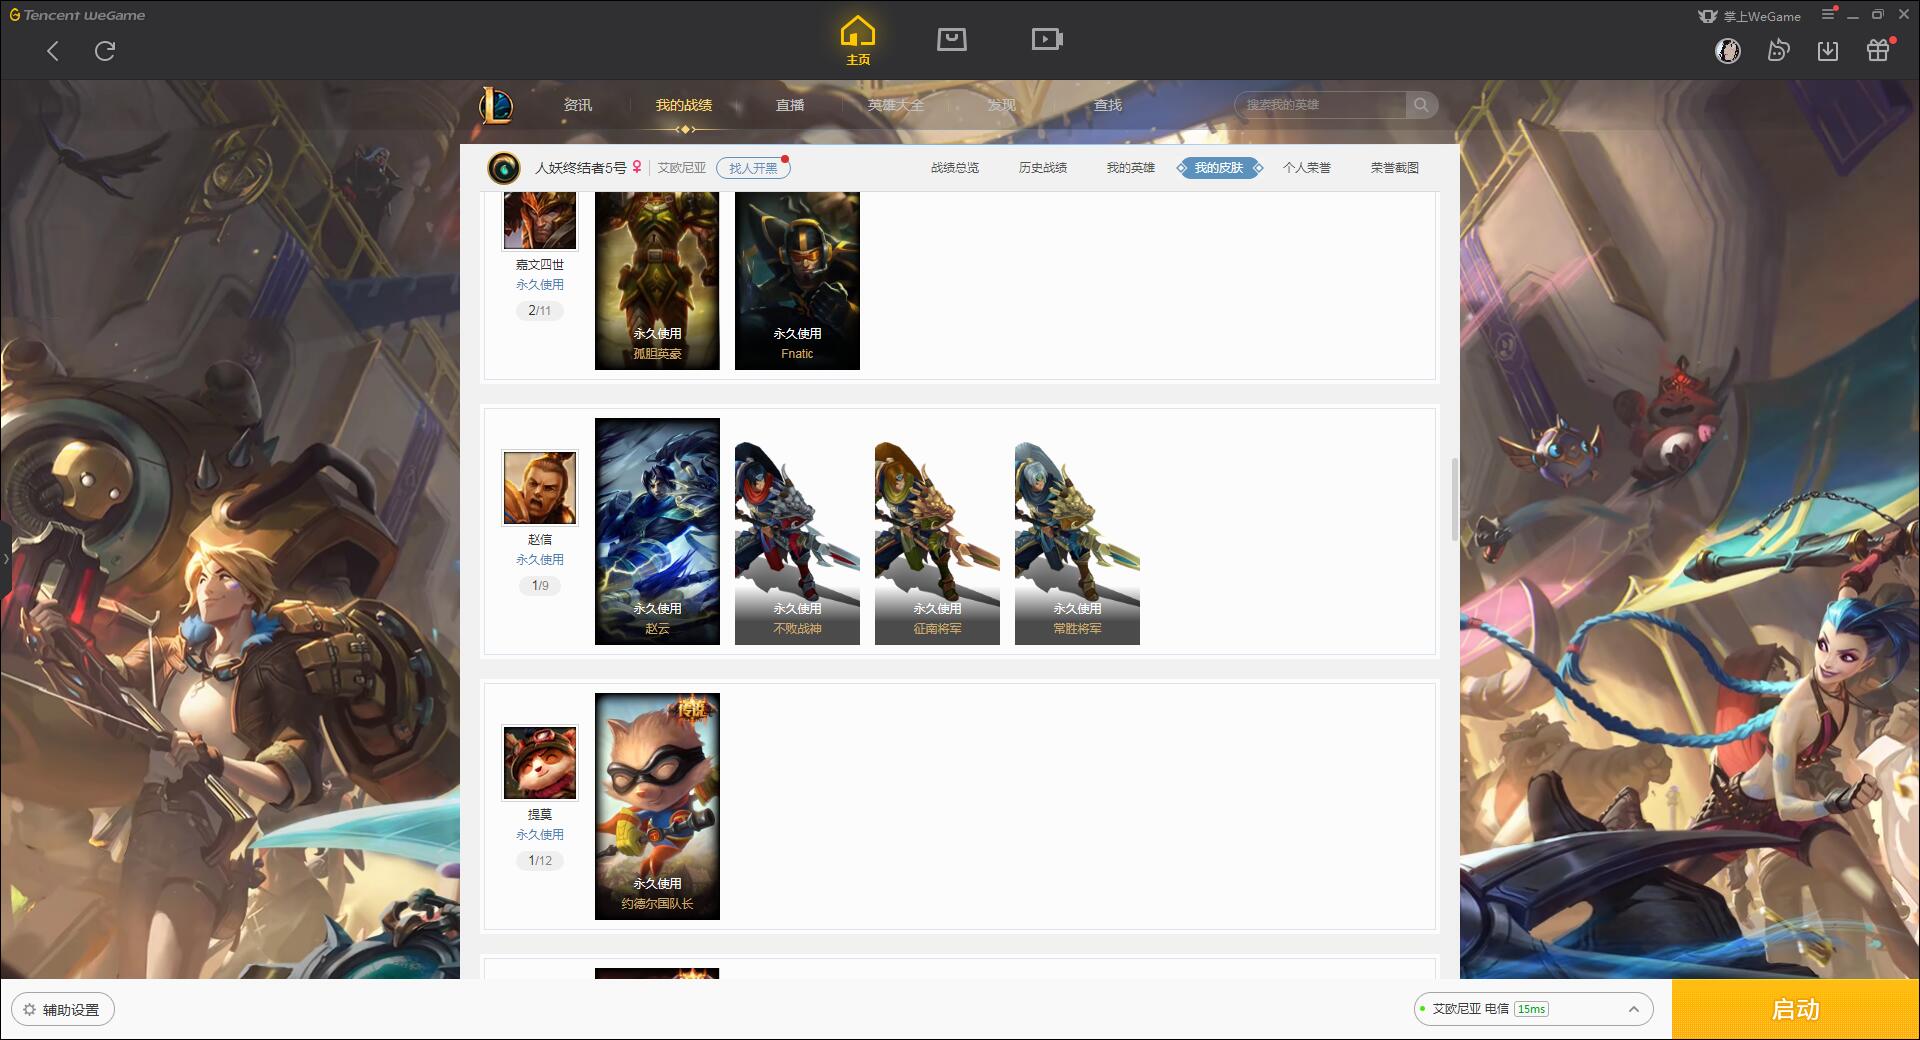Open the 不败战神 chroma card
The image size is (1920, 1040).
797,543
